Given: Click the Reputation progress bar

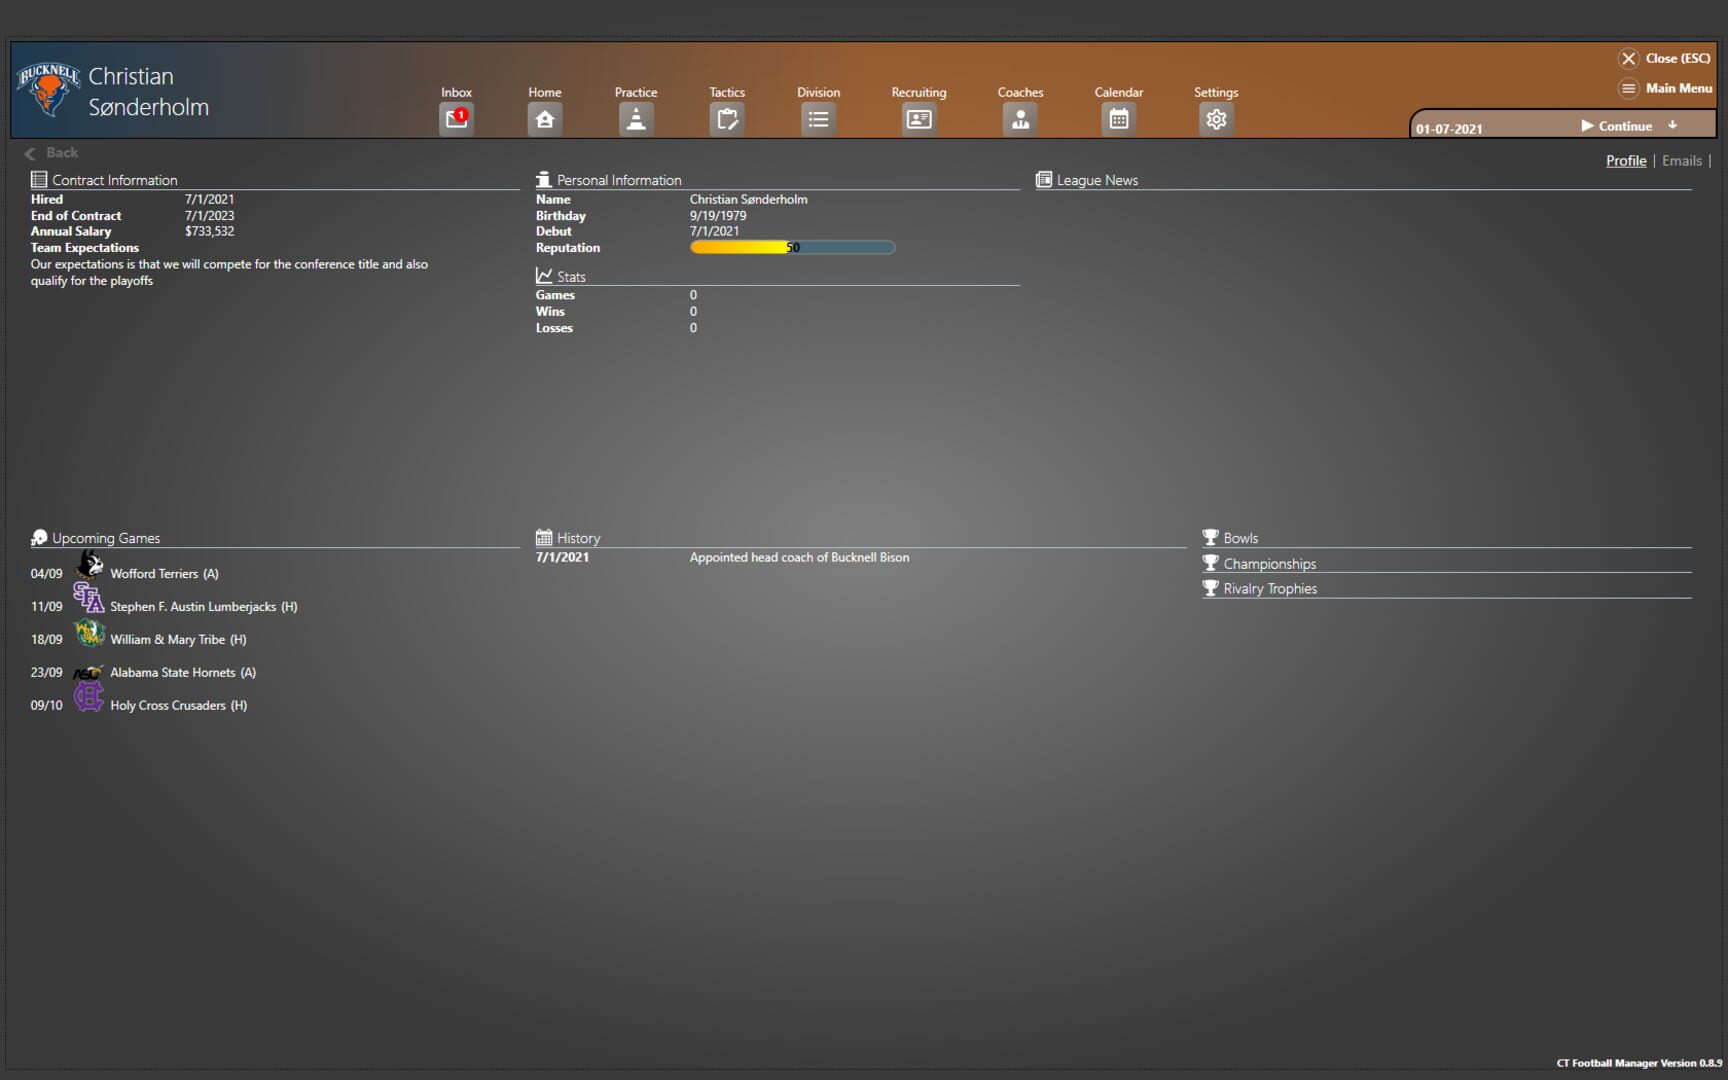Looking at the screenshot, I should (x=792, y=248).
